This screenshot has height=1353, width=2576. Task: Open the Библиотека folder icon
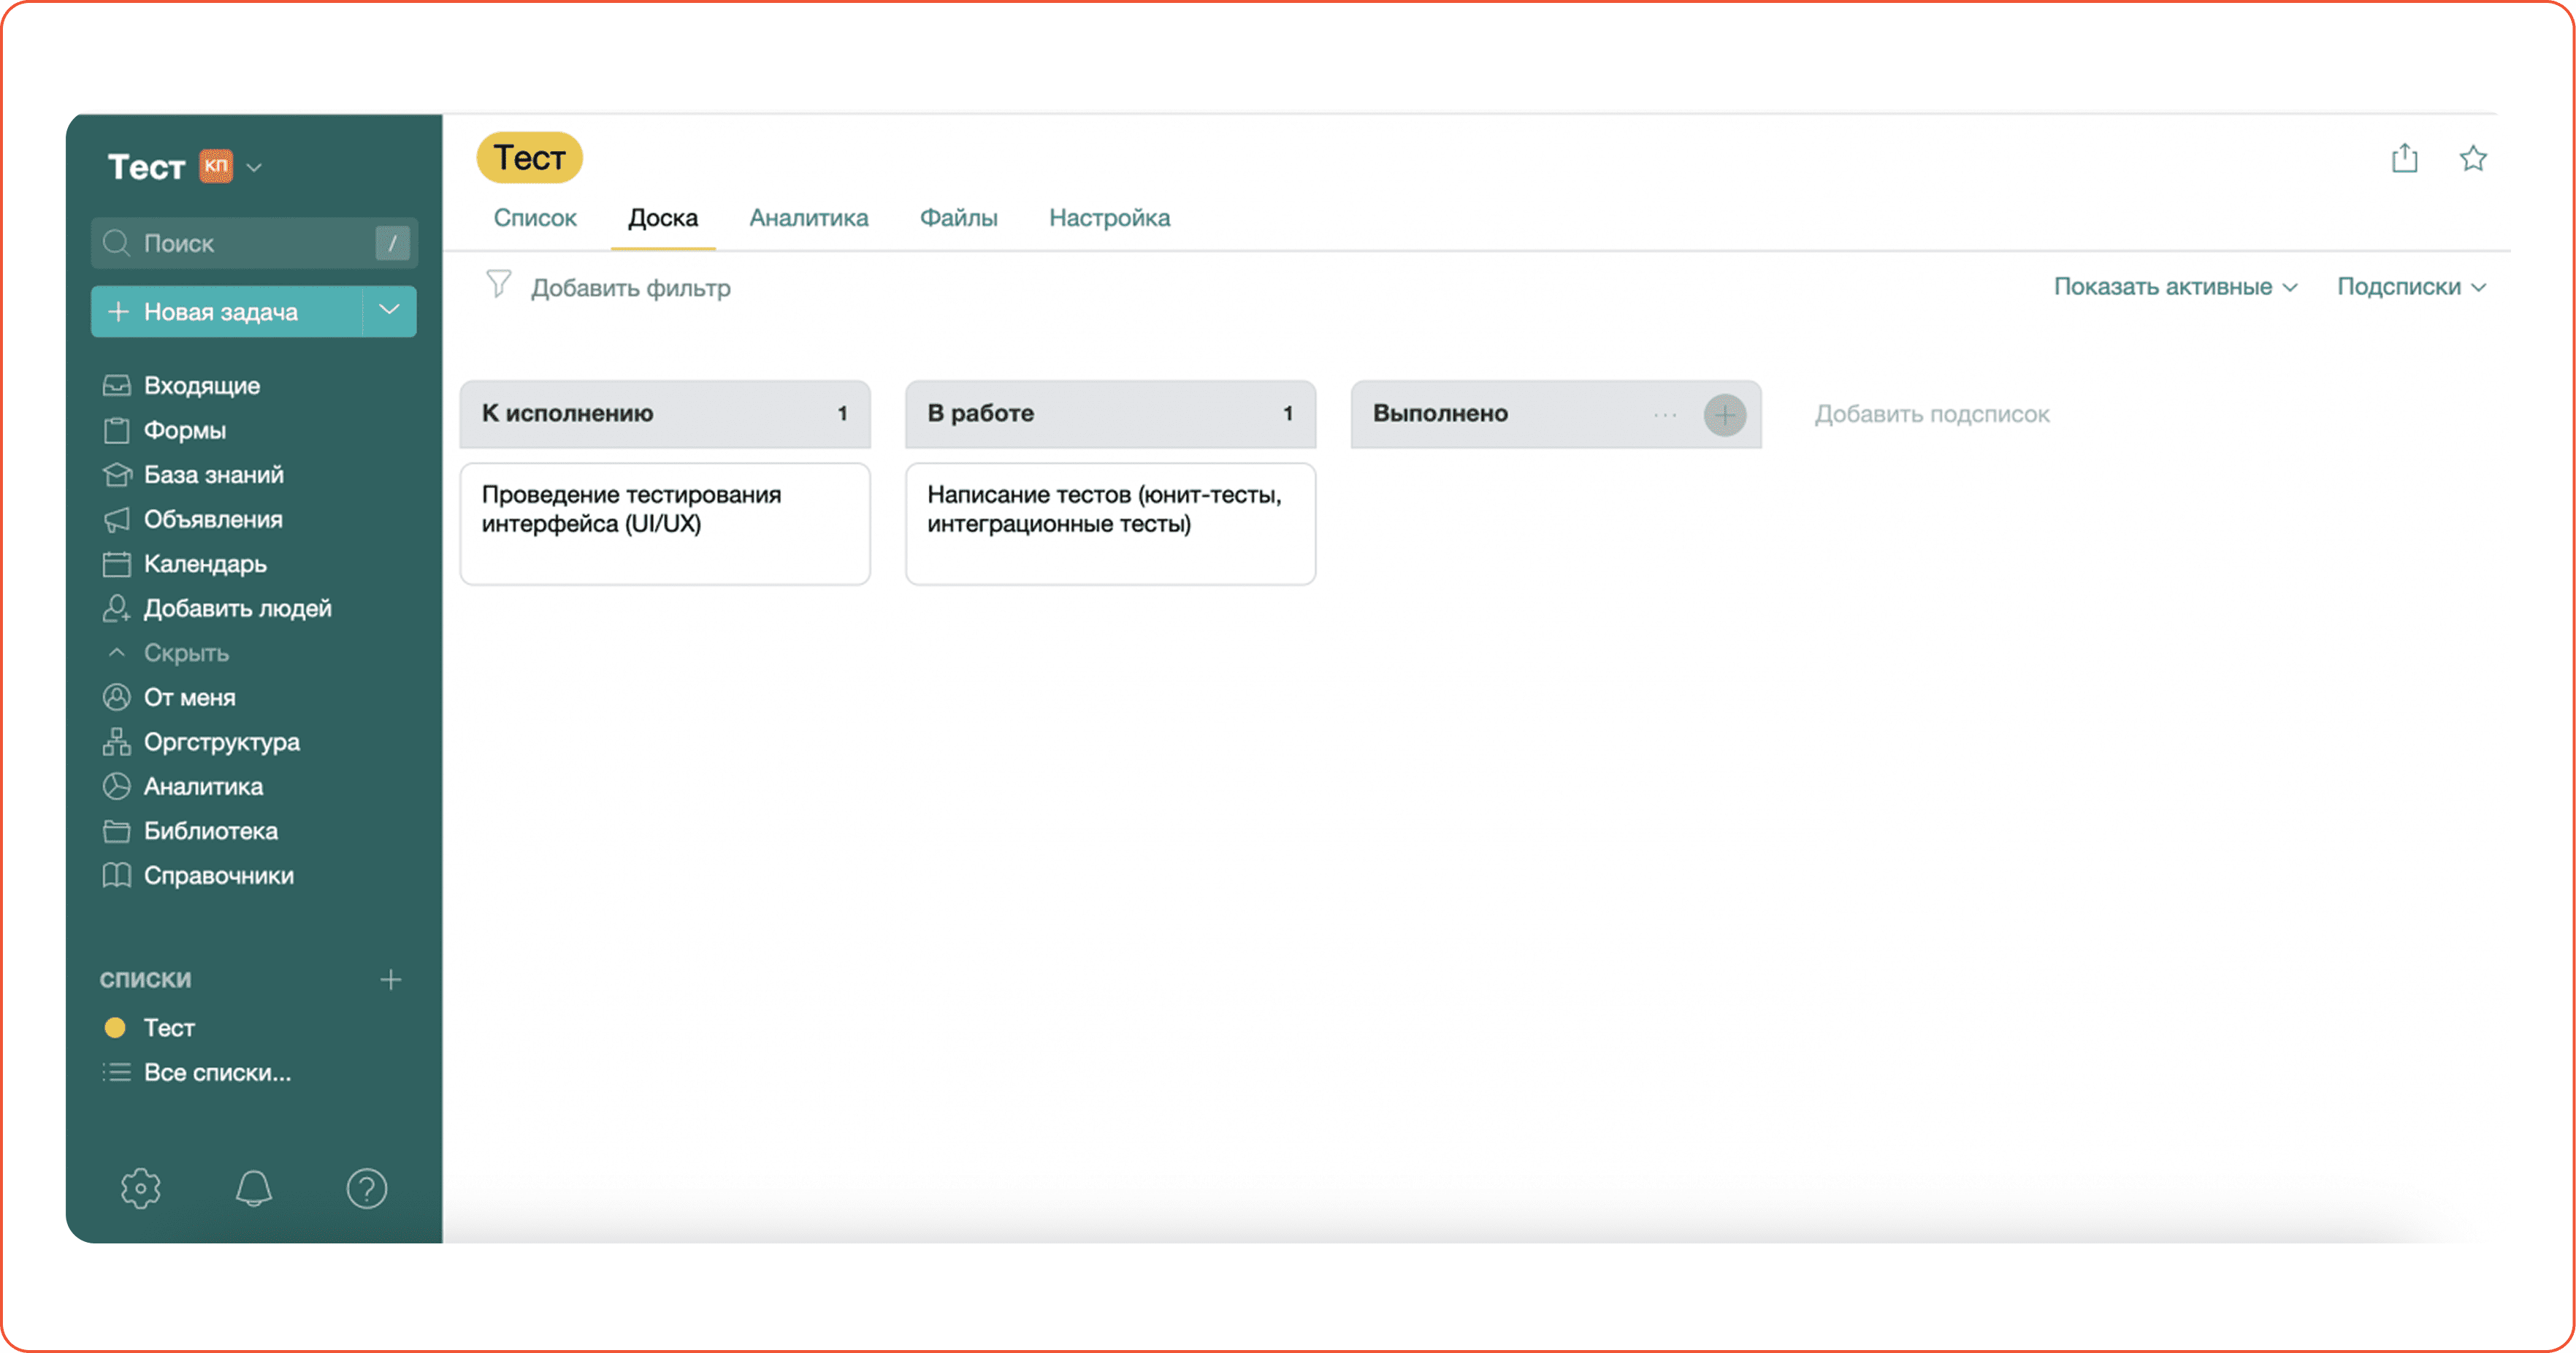point(116,831)
